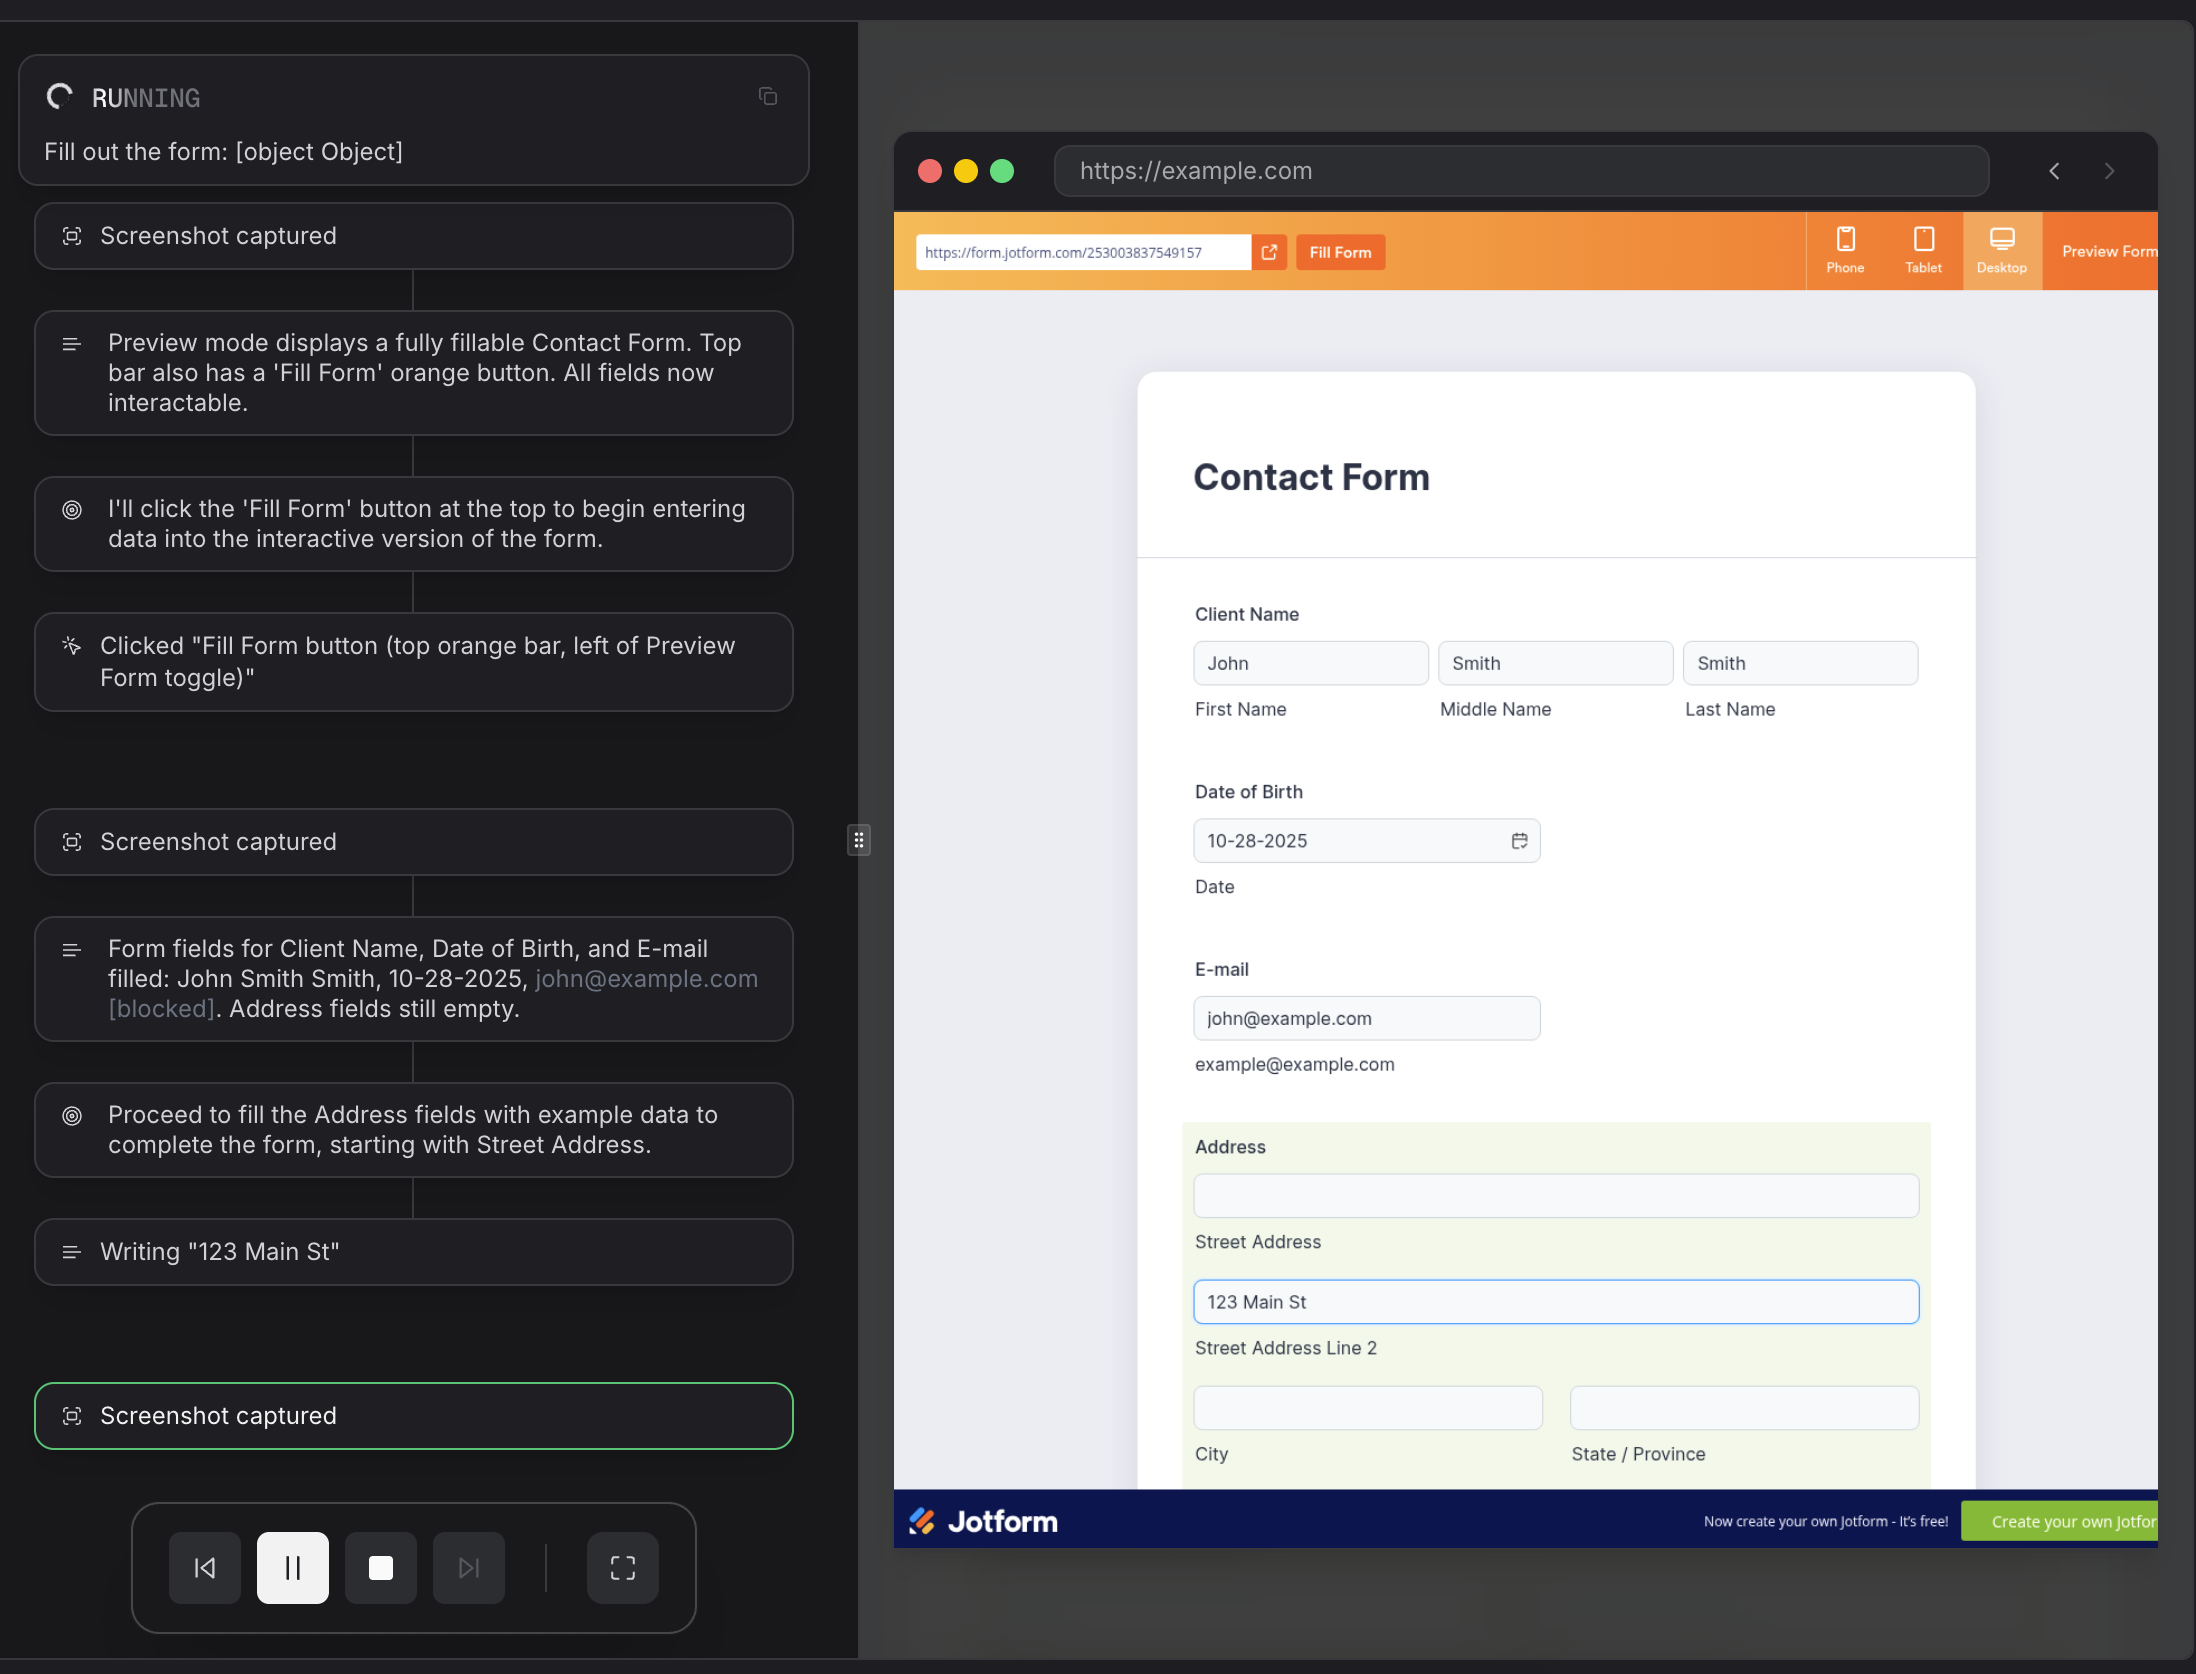2196x1674 pixels.
Task: Click the Fill Form orange button
Action: click(x=1340, y=252)
